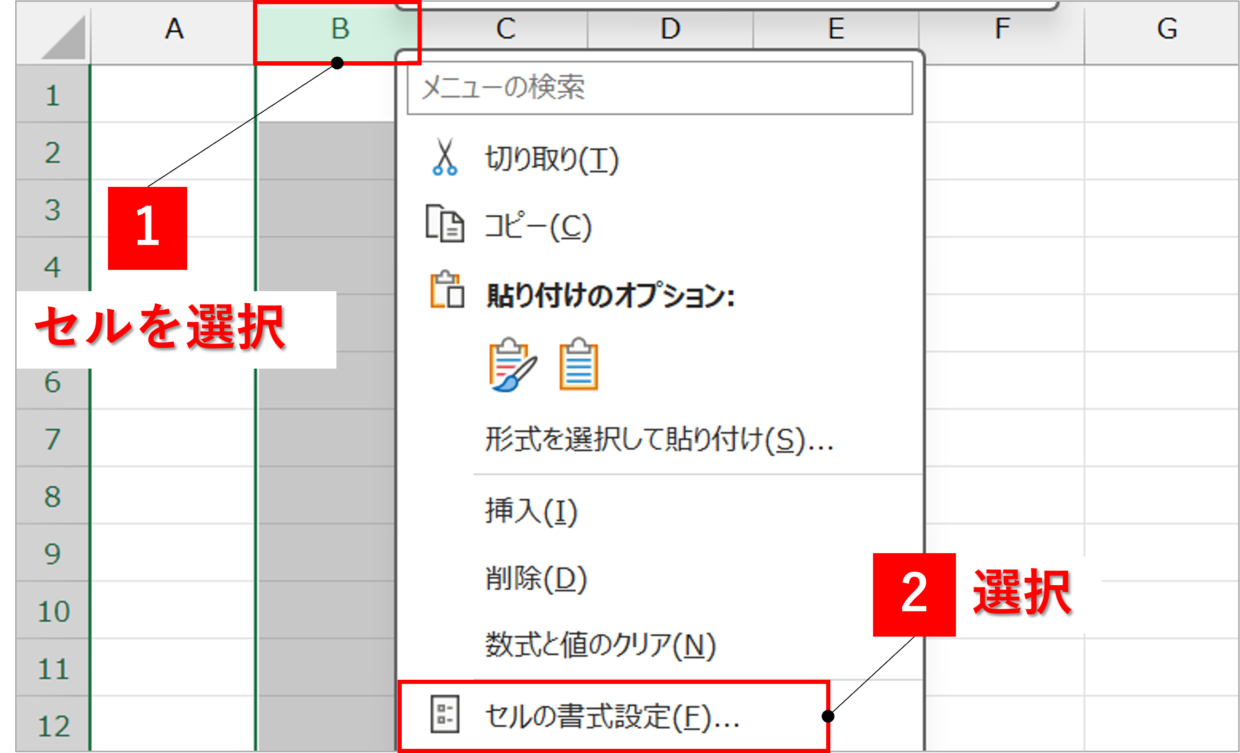Select row 2 header

51,152
